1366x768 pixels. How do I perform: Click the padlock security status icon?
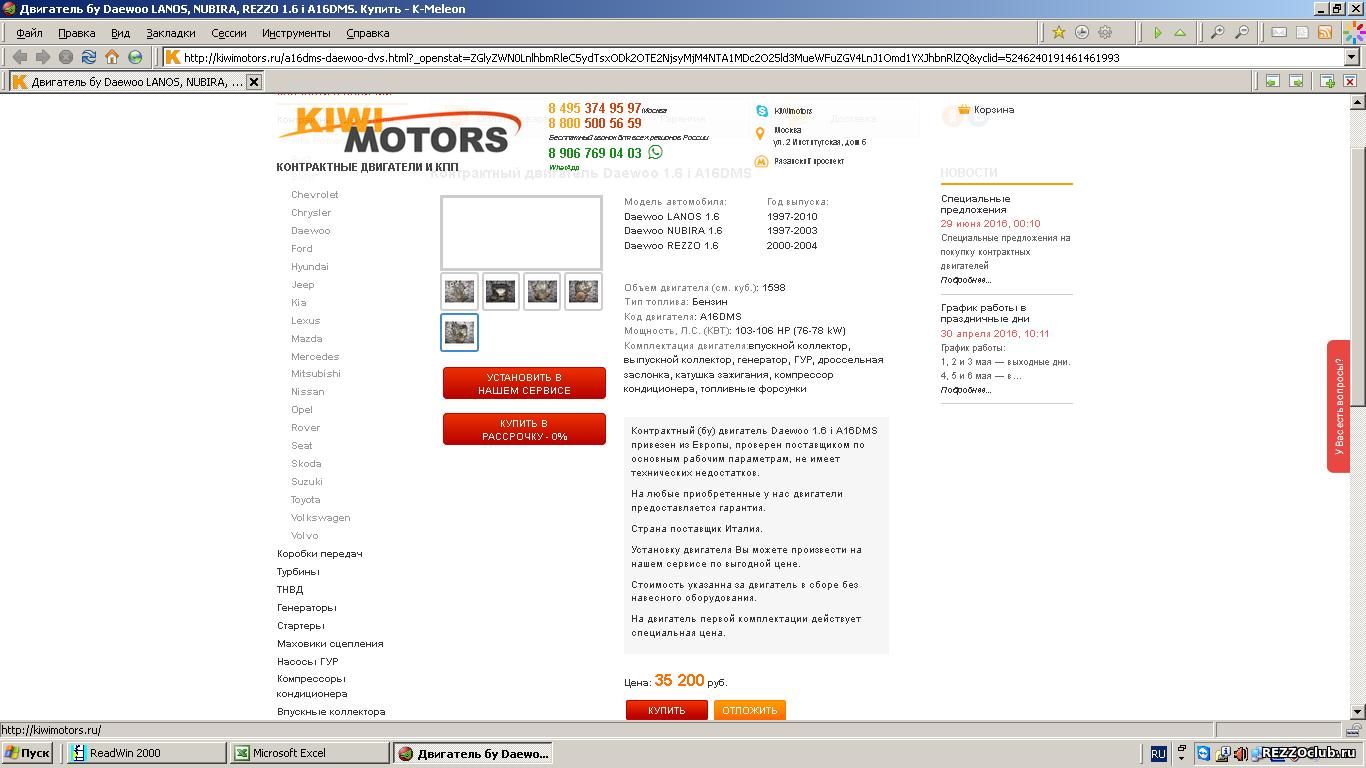[x=1352, y=730]
